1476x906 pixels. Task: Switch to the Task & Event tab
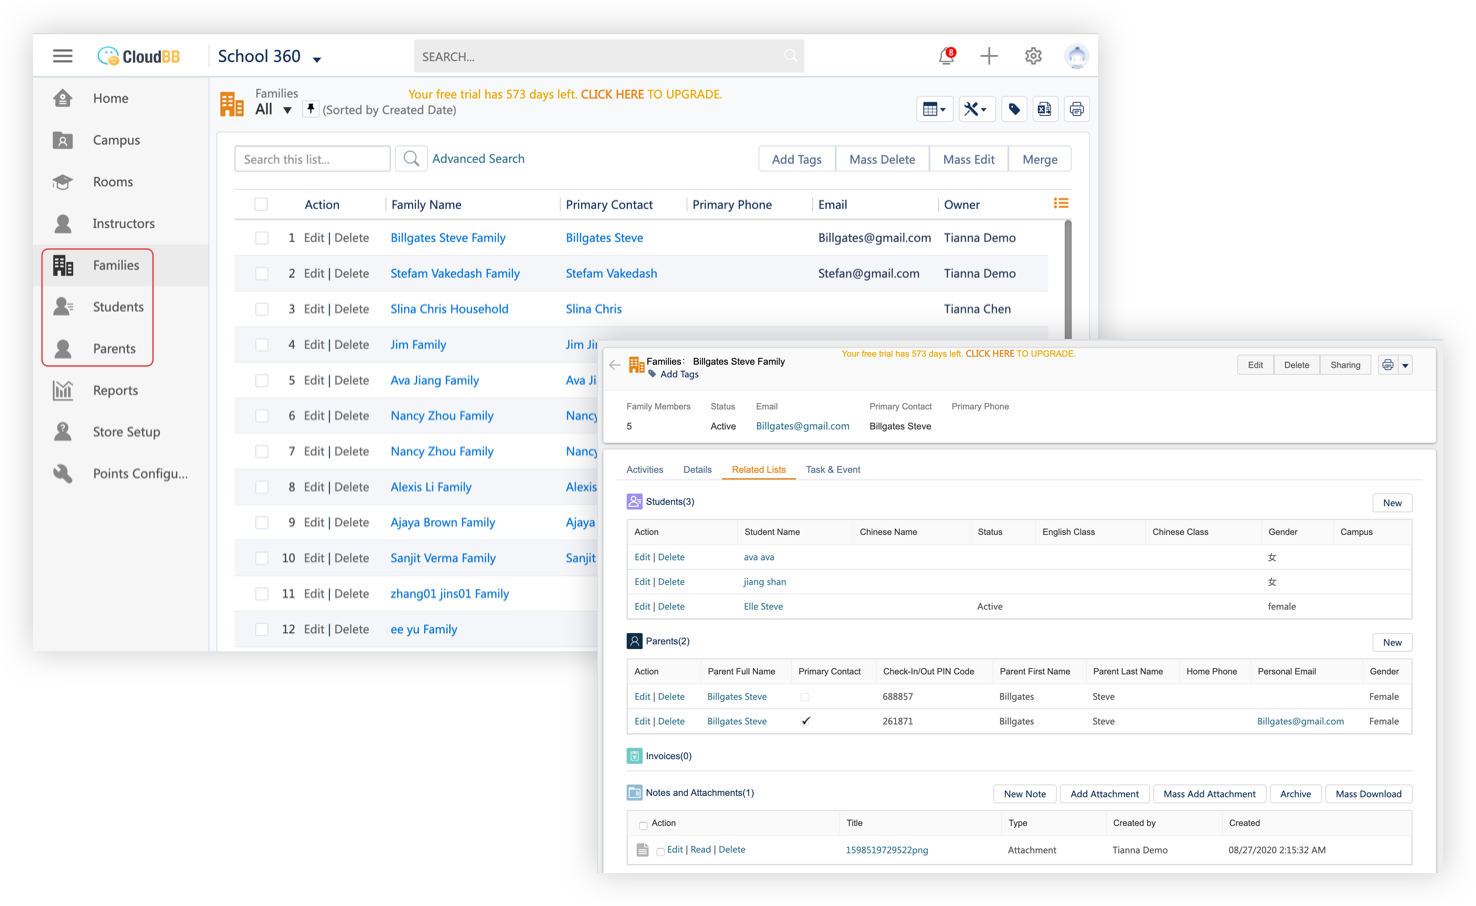point(833,469)
